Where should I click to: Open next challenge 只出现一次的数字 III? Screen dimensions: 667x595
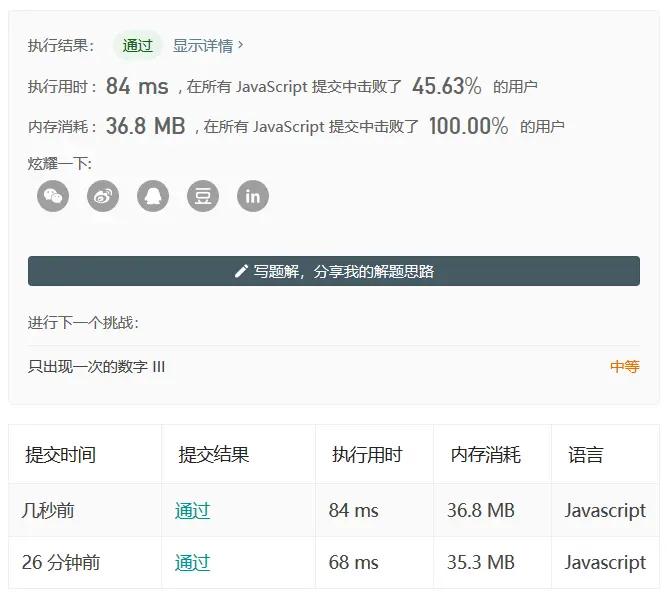(x=96, y=366)
